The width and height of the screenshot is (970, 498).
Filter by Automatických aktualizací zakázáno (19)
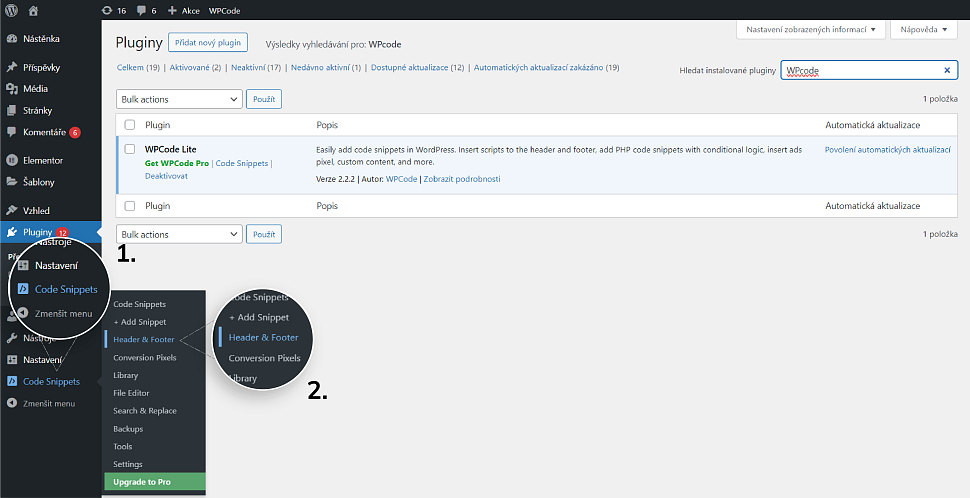point(546,67)
